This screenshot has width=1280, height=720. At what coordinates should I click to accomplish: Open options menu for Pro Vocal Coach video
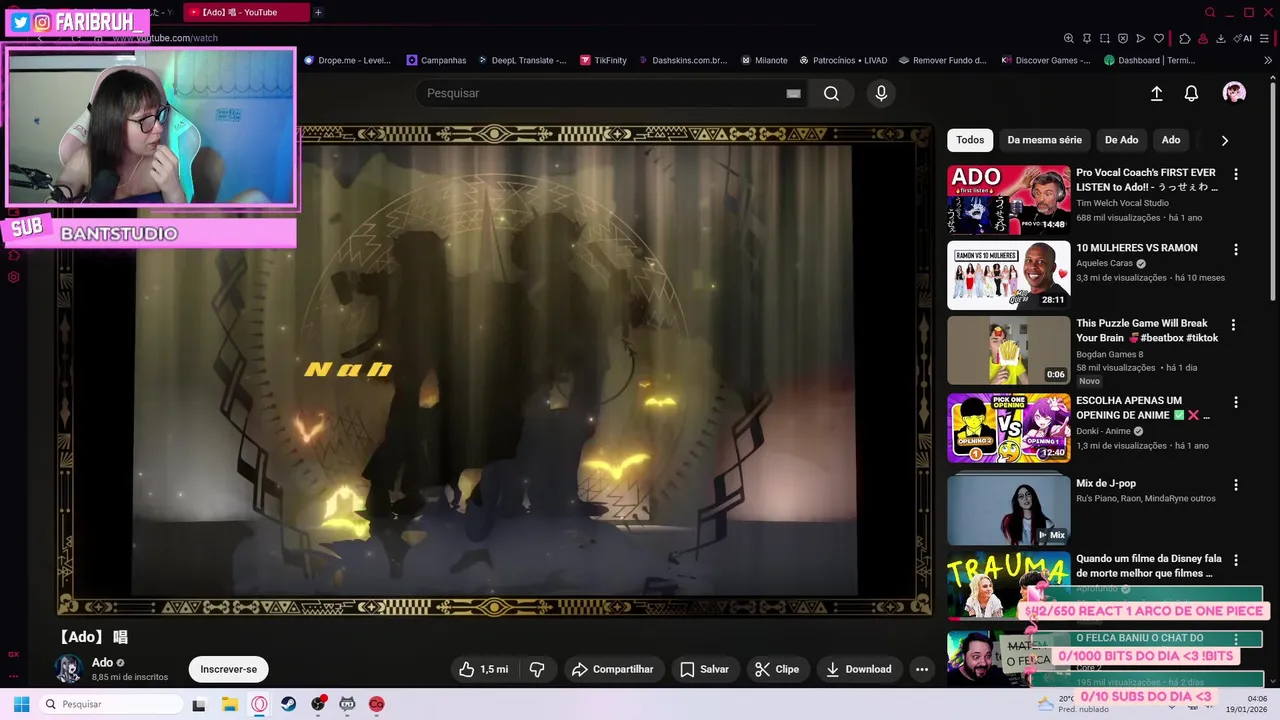coord(1236,174)
